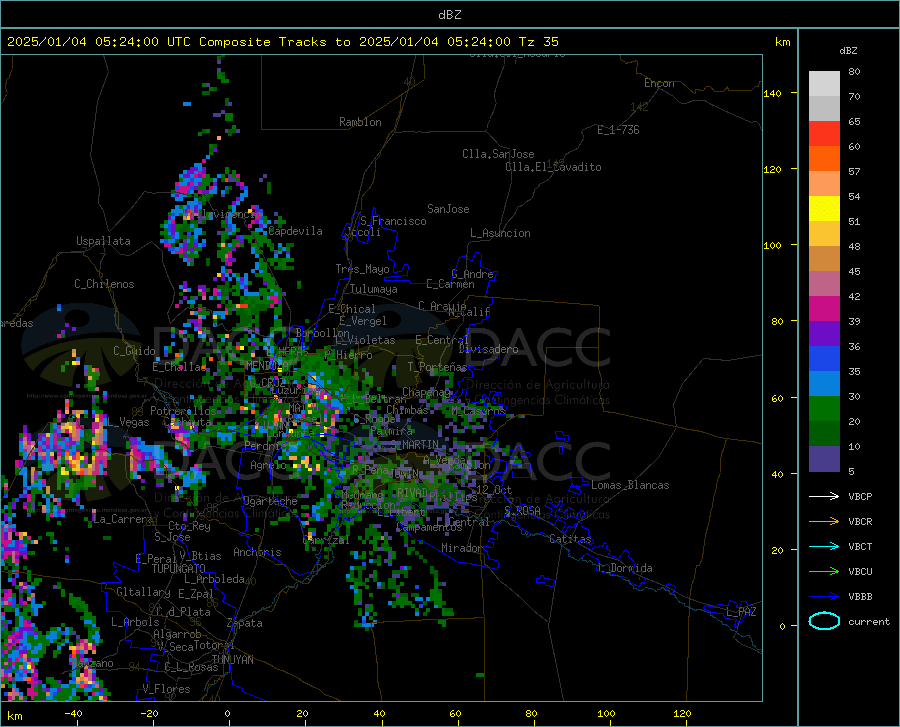Click the 'C_Chilenos' label
Screen dimensions: 900x727
tap(104, 284)
